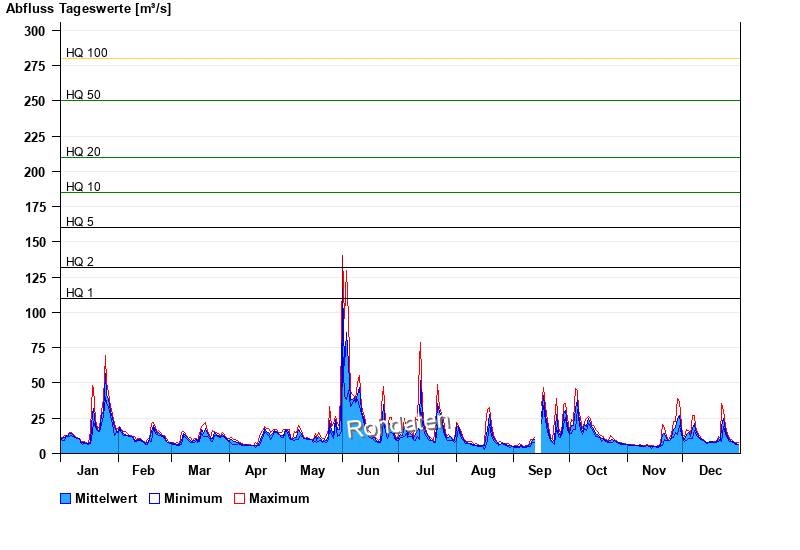Toggle the Minimum series via its legend label

[193, 498]
